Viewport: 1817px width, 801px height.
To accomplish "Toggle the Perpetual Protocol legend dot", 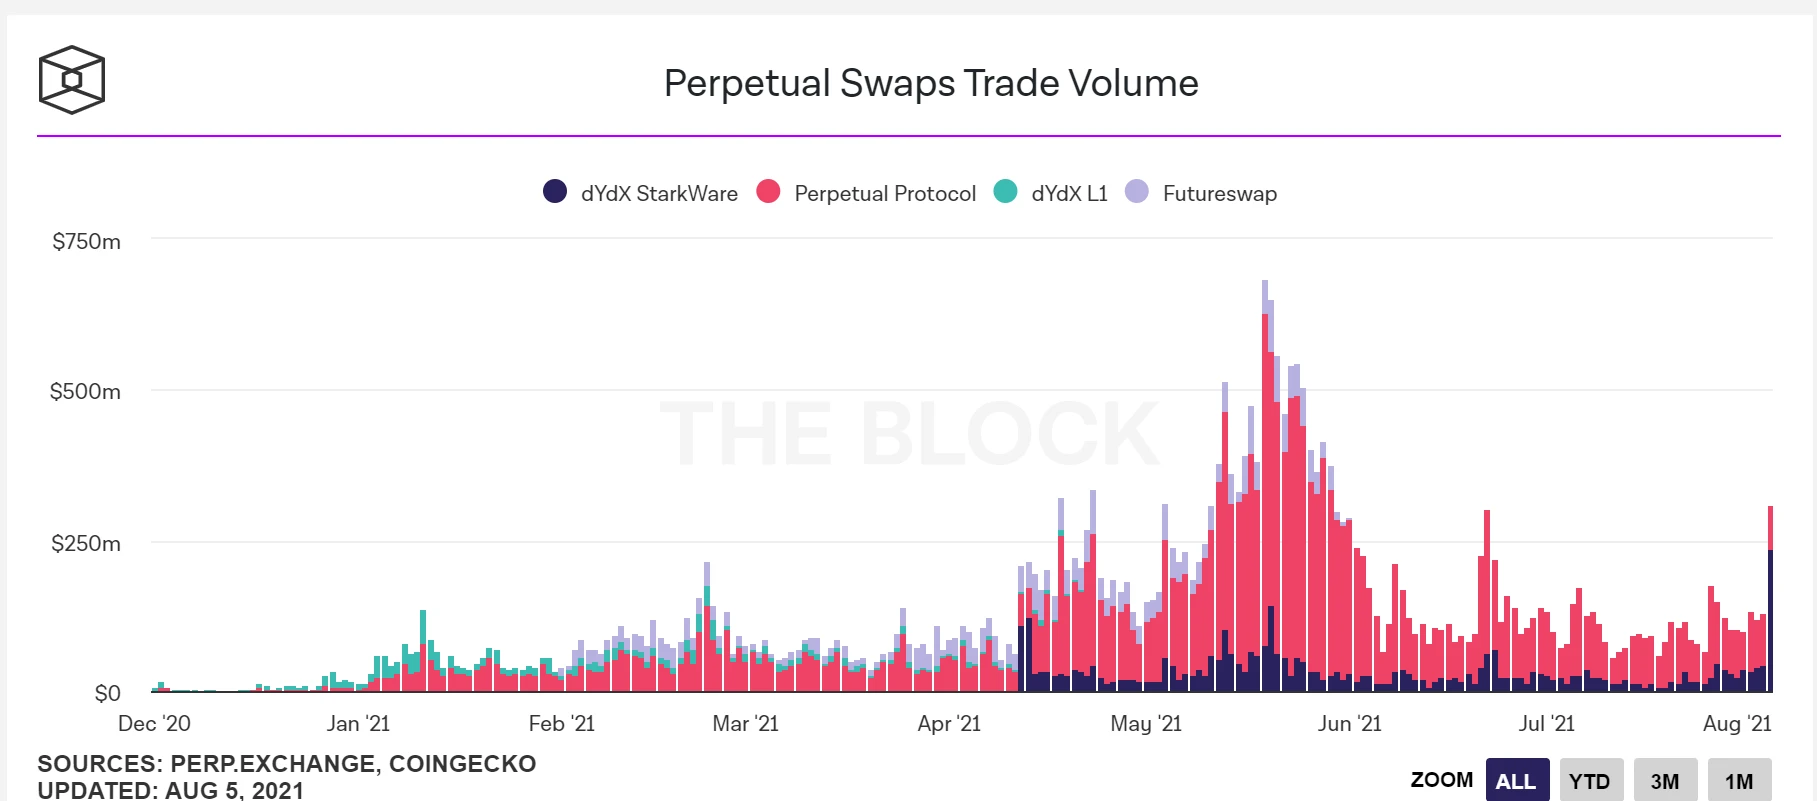I will [768, 191].
